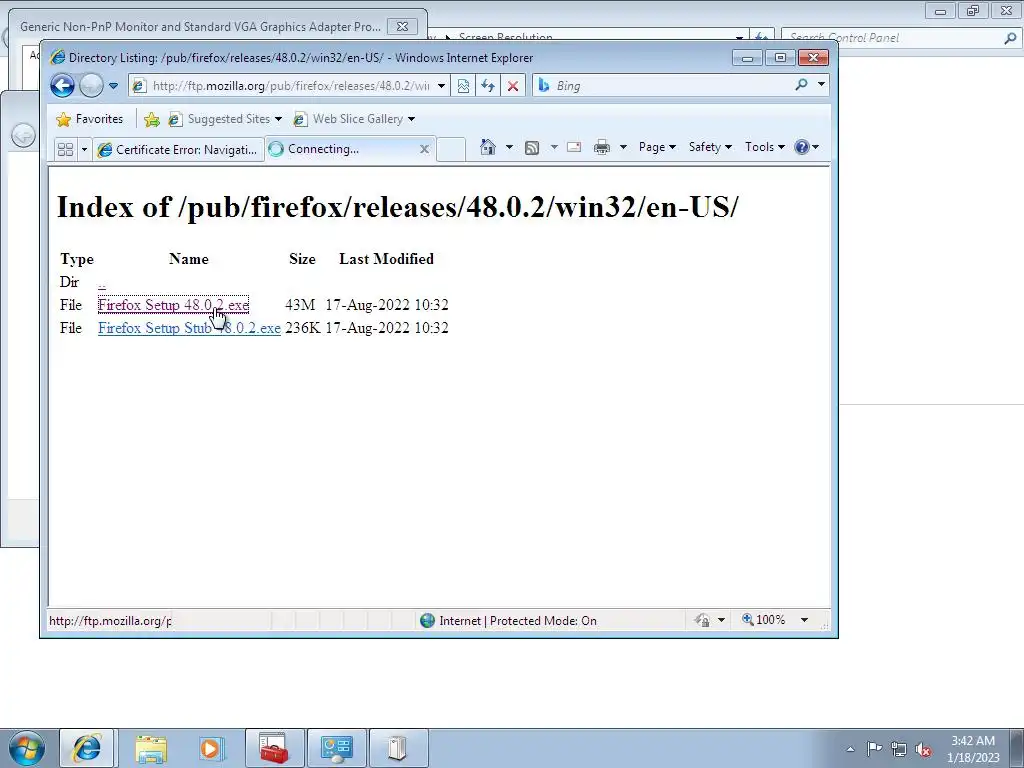Expand the tab list dropdown arrow
The height and width of the screenshot is (768, 1024).
[84, 150]
